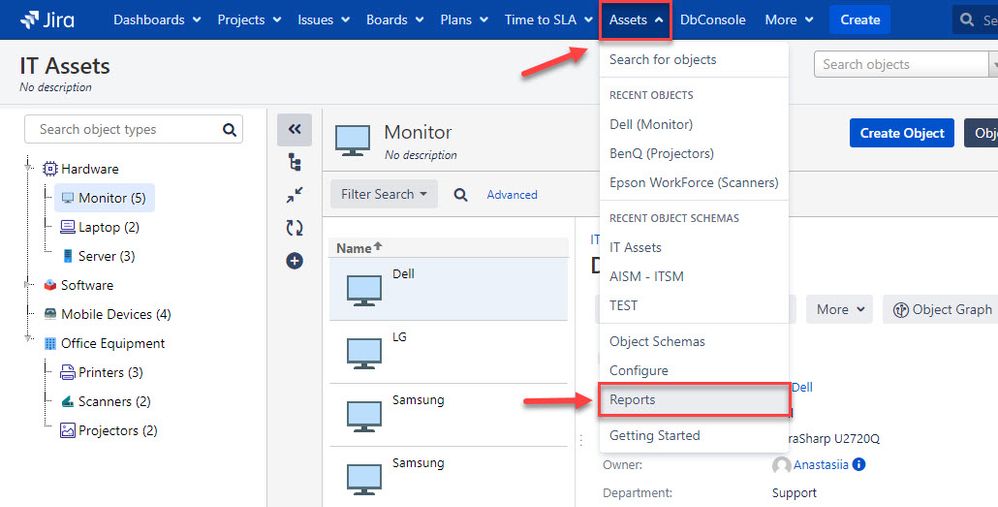The height and width of the screenshot is (507, 998).
Task: Open recent object BenQ (Projectors)
Action: click(693, 153)
